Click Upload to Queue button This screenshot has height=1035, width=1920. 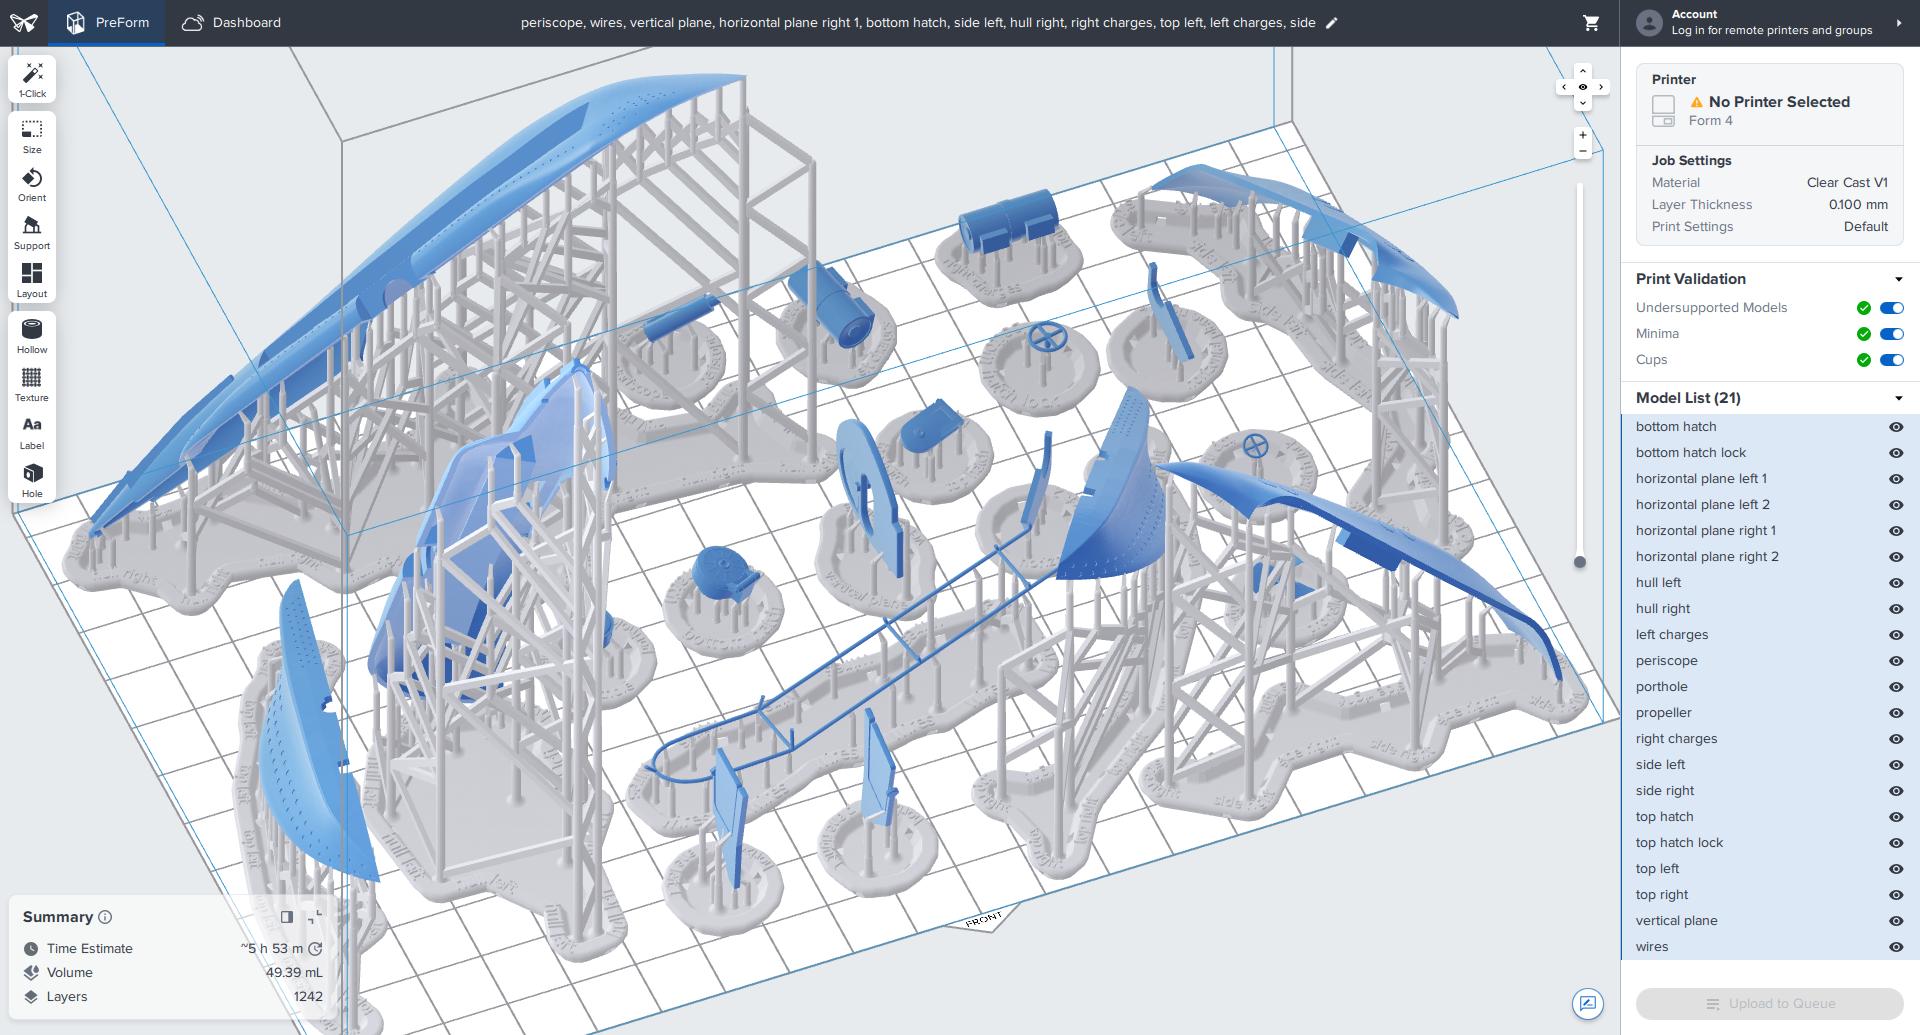tap(1769, 1003)
